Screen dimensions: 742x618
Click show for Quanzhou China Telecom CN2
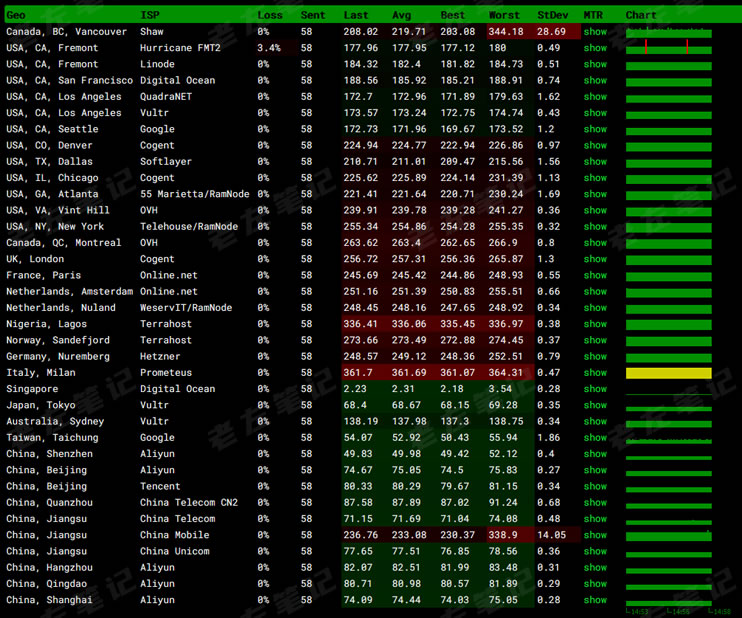click(595, 503)
